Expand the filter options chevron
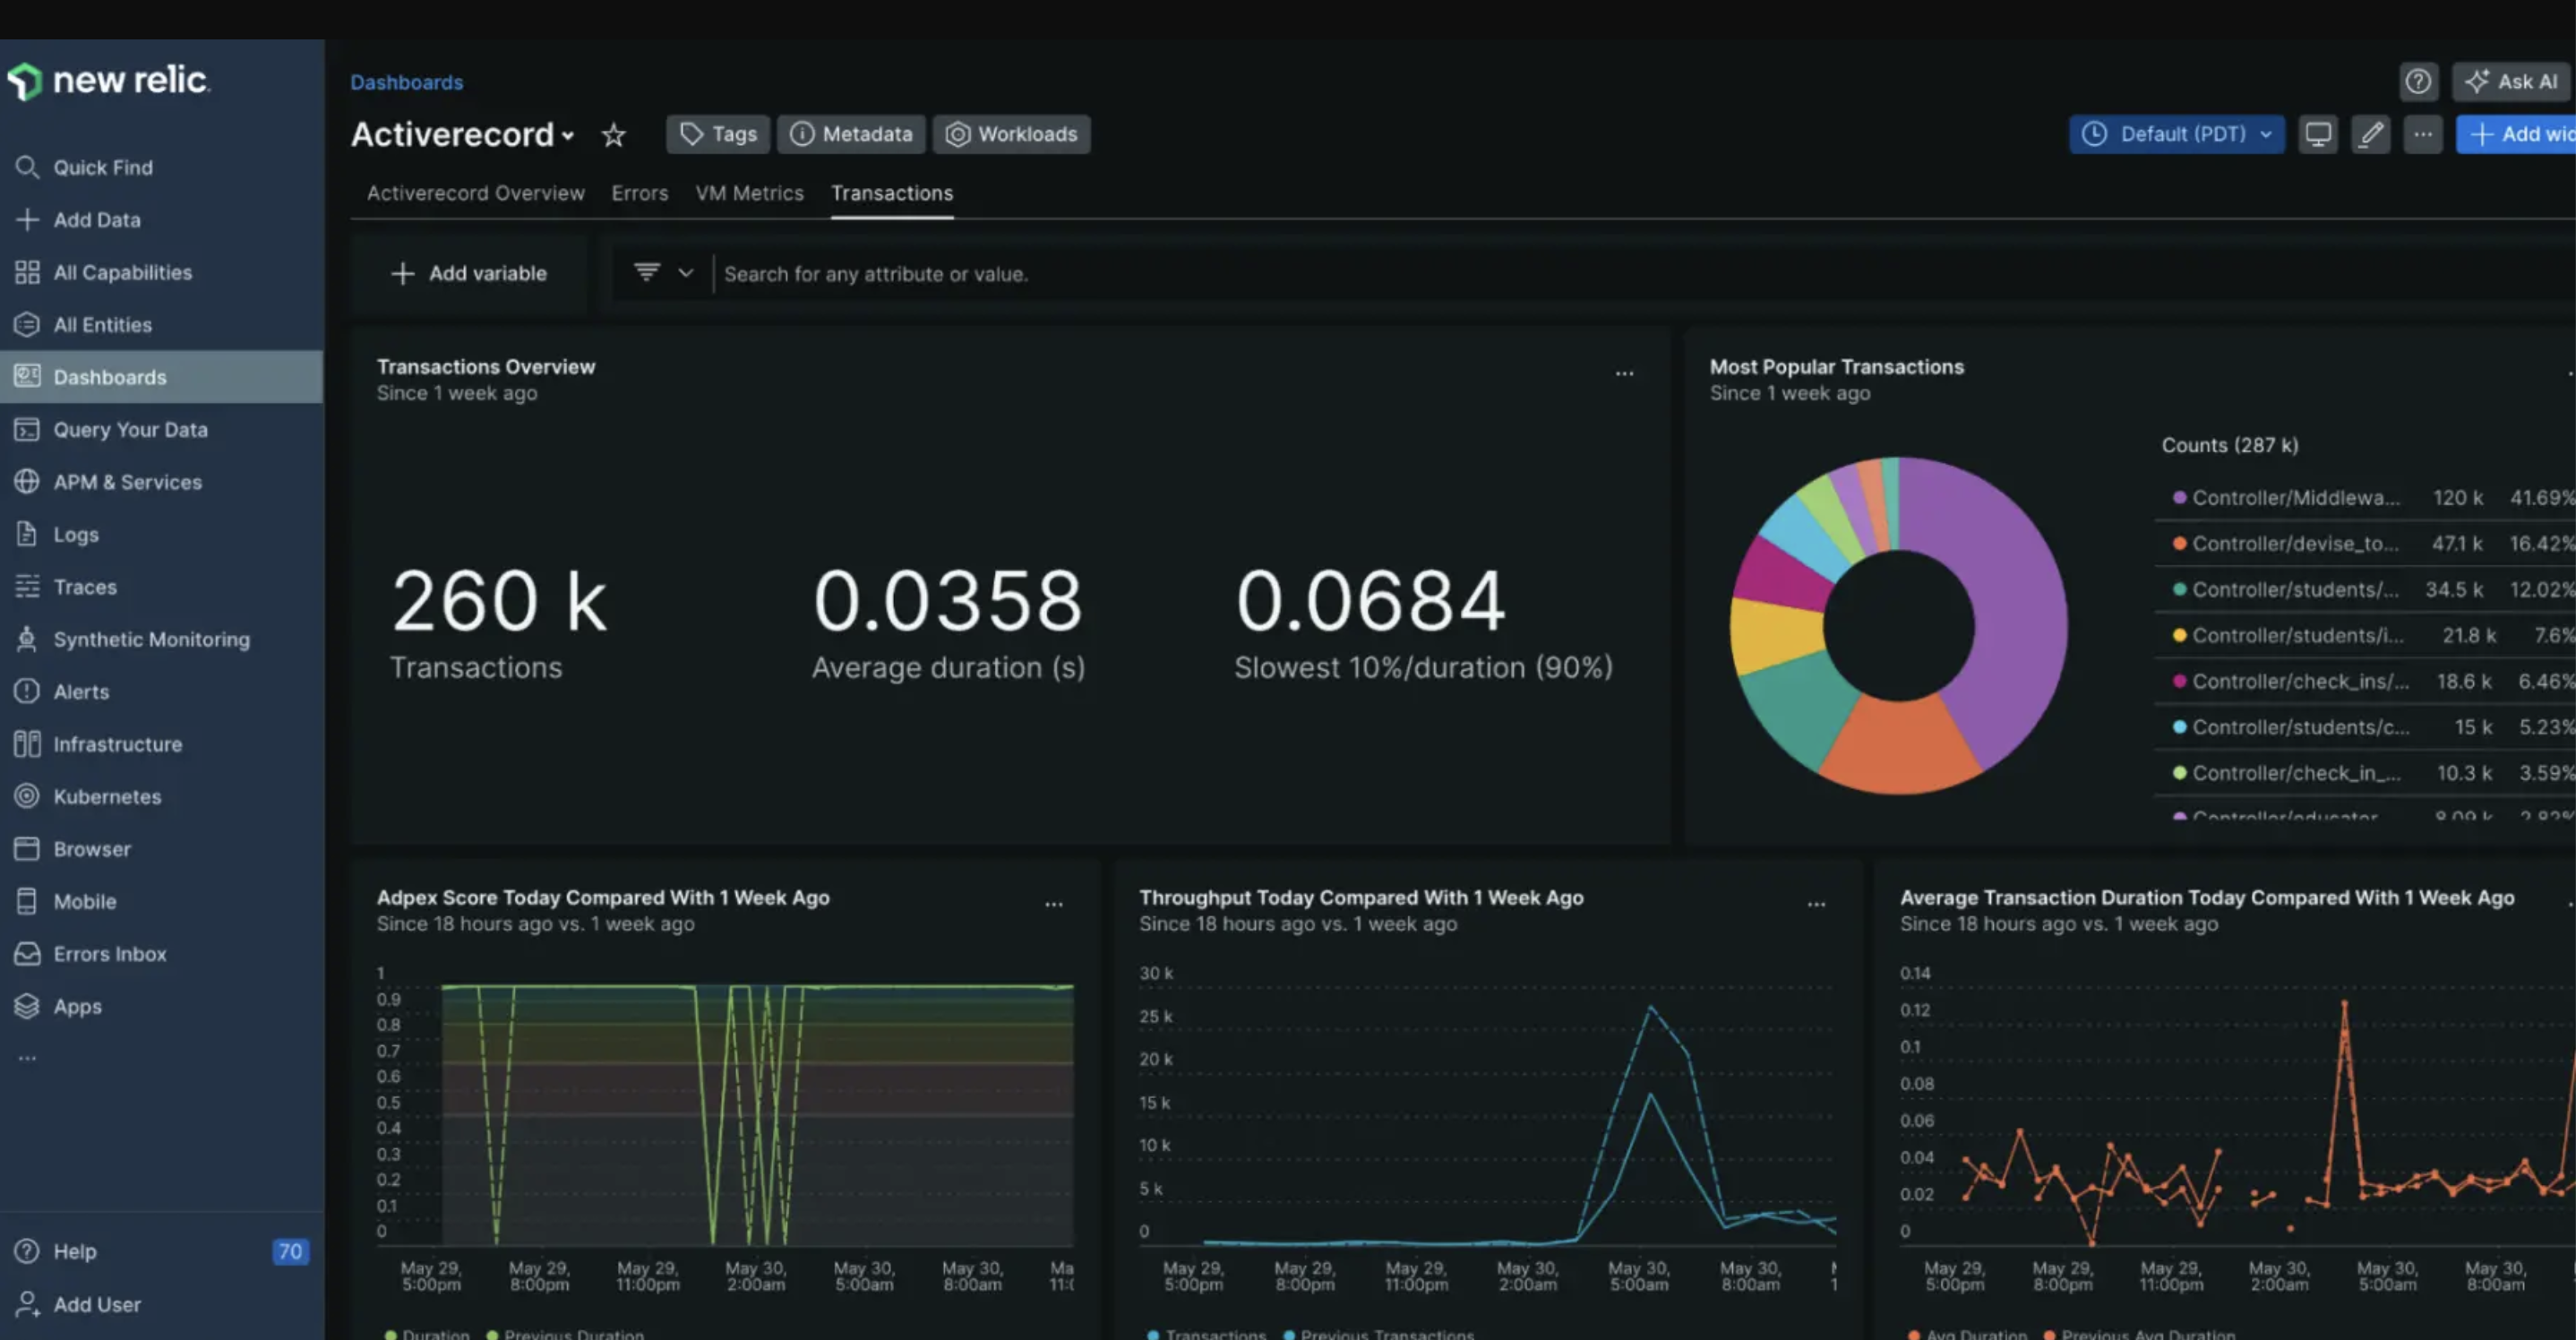 (686, 272)
